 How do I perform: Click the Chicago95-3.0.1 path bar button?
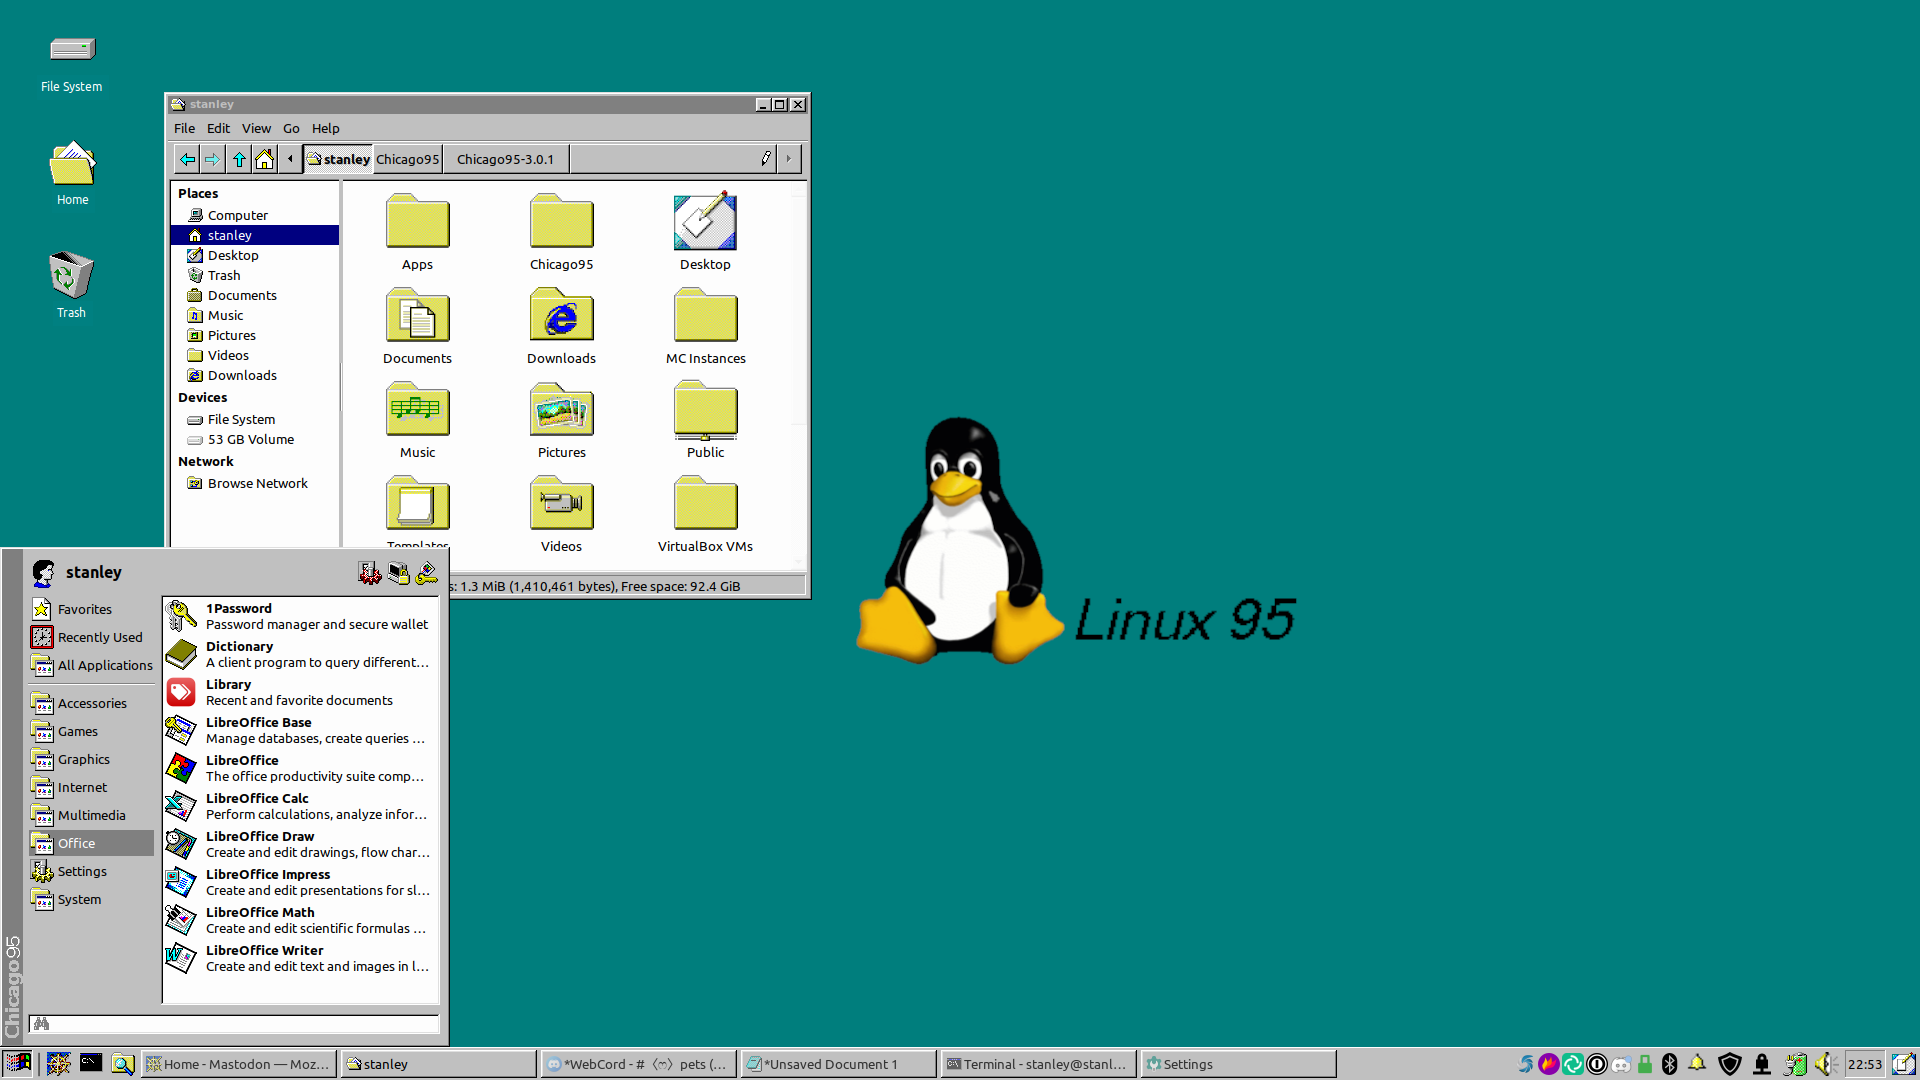(505, 159)
